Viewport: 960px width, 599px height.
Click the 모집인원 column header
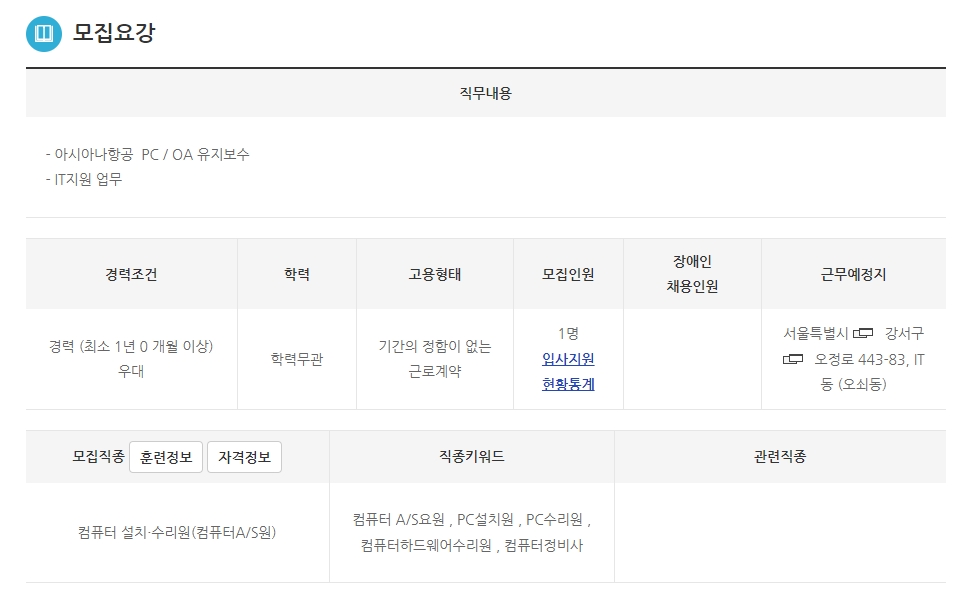pyautogui.click(x=566, y=272)
